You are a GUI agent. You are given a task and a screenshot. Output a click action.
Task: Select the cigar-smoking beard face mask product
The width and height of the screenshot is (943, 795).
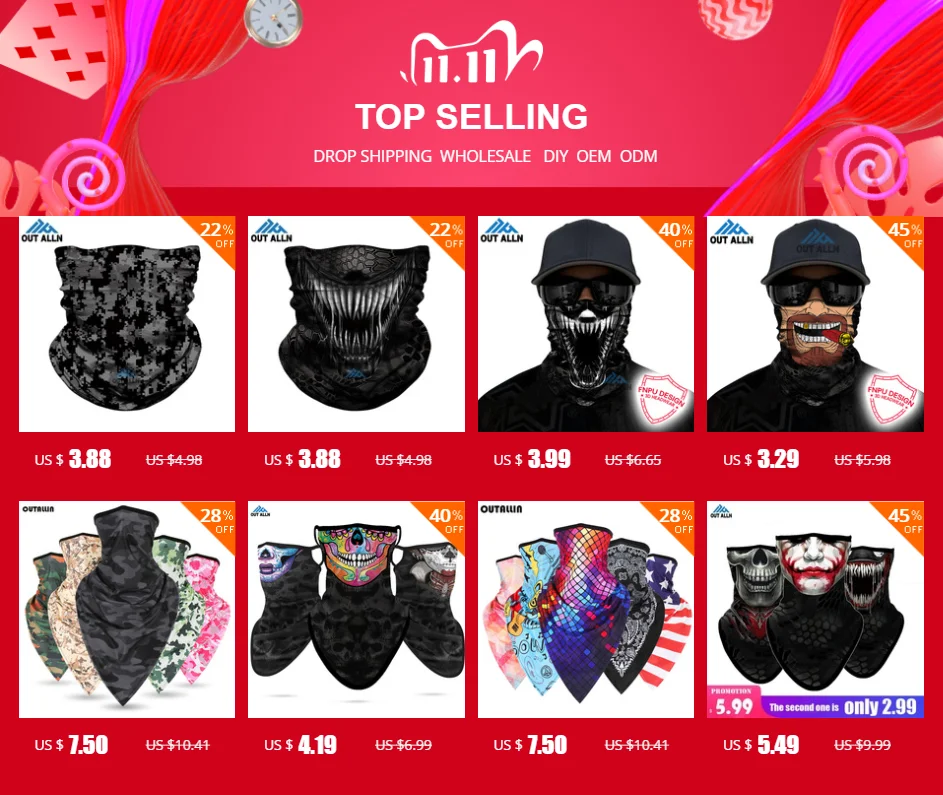pyautogui.click(x=816, y=324)
